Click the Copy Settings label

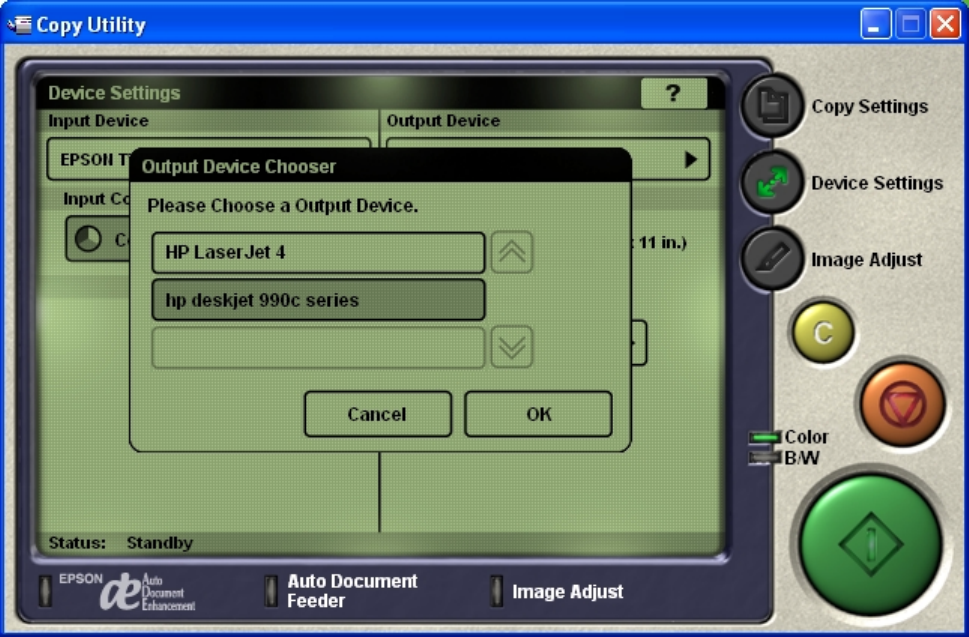click(x=870, y=106)
